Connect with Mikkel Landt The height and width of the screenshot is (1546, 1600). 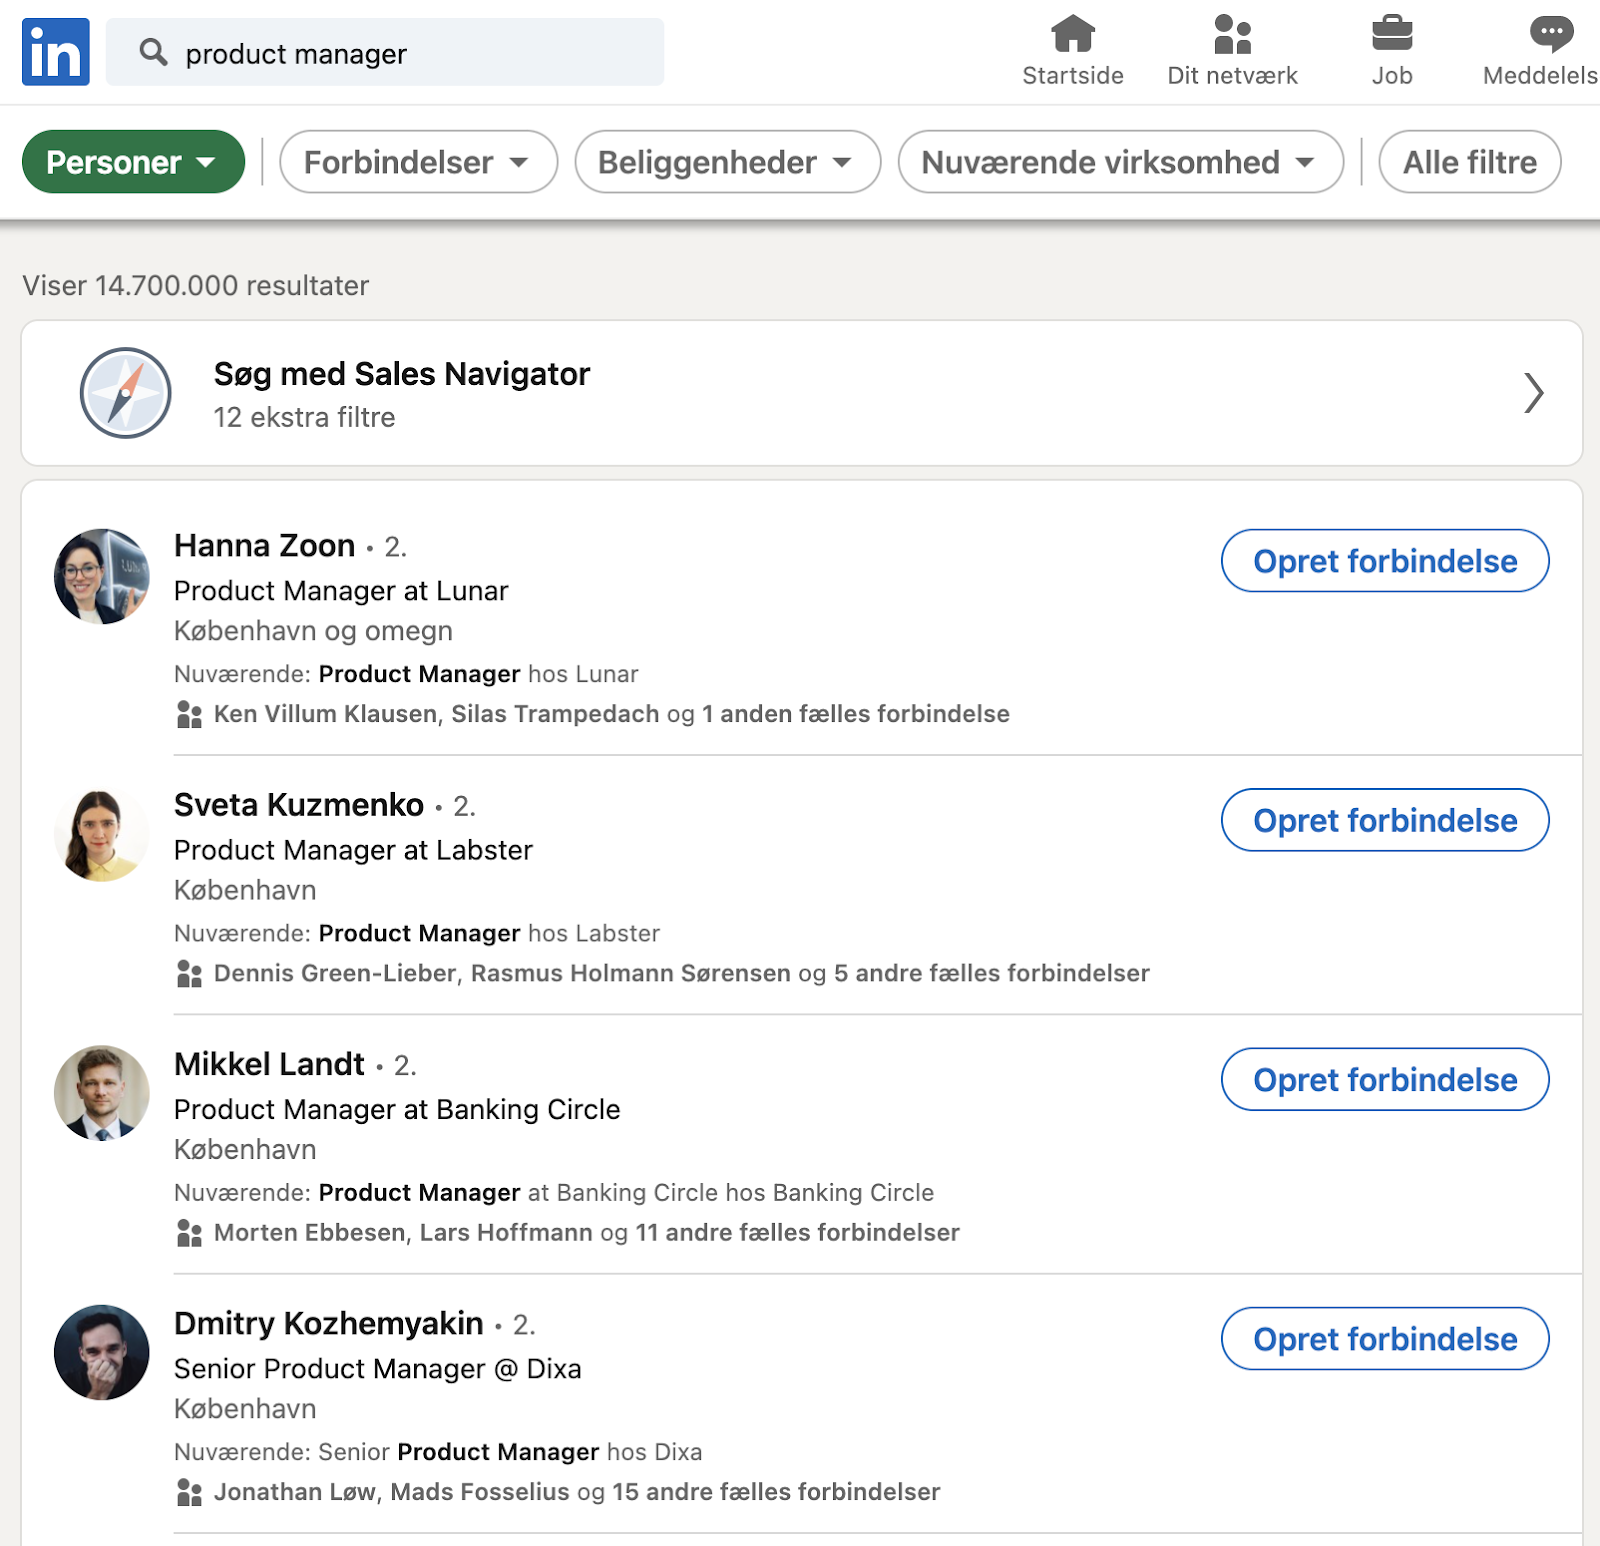[1385, 1079]
